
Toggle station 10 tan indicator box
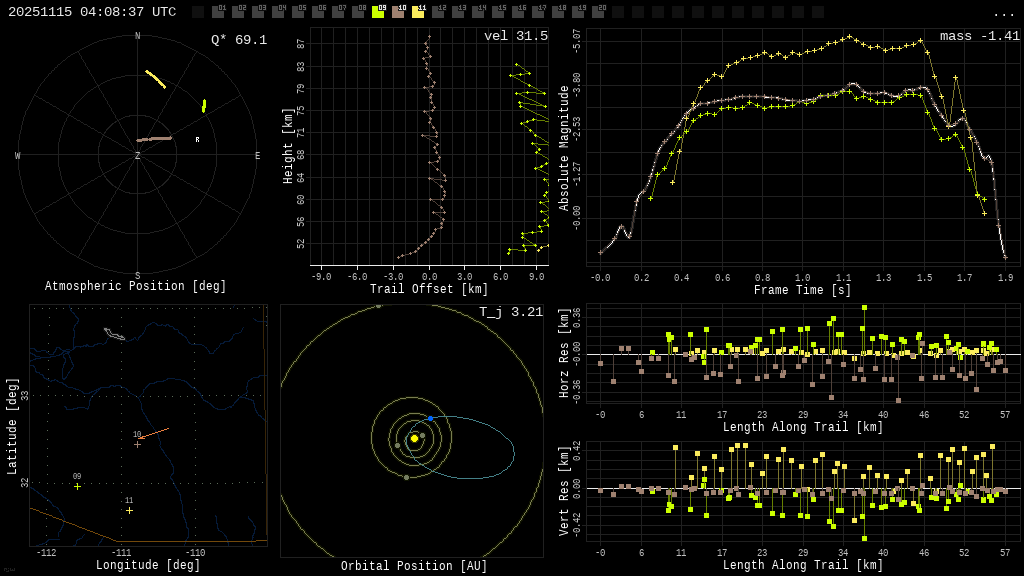tap(398, 12)
